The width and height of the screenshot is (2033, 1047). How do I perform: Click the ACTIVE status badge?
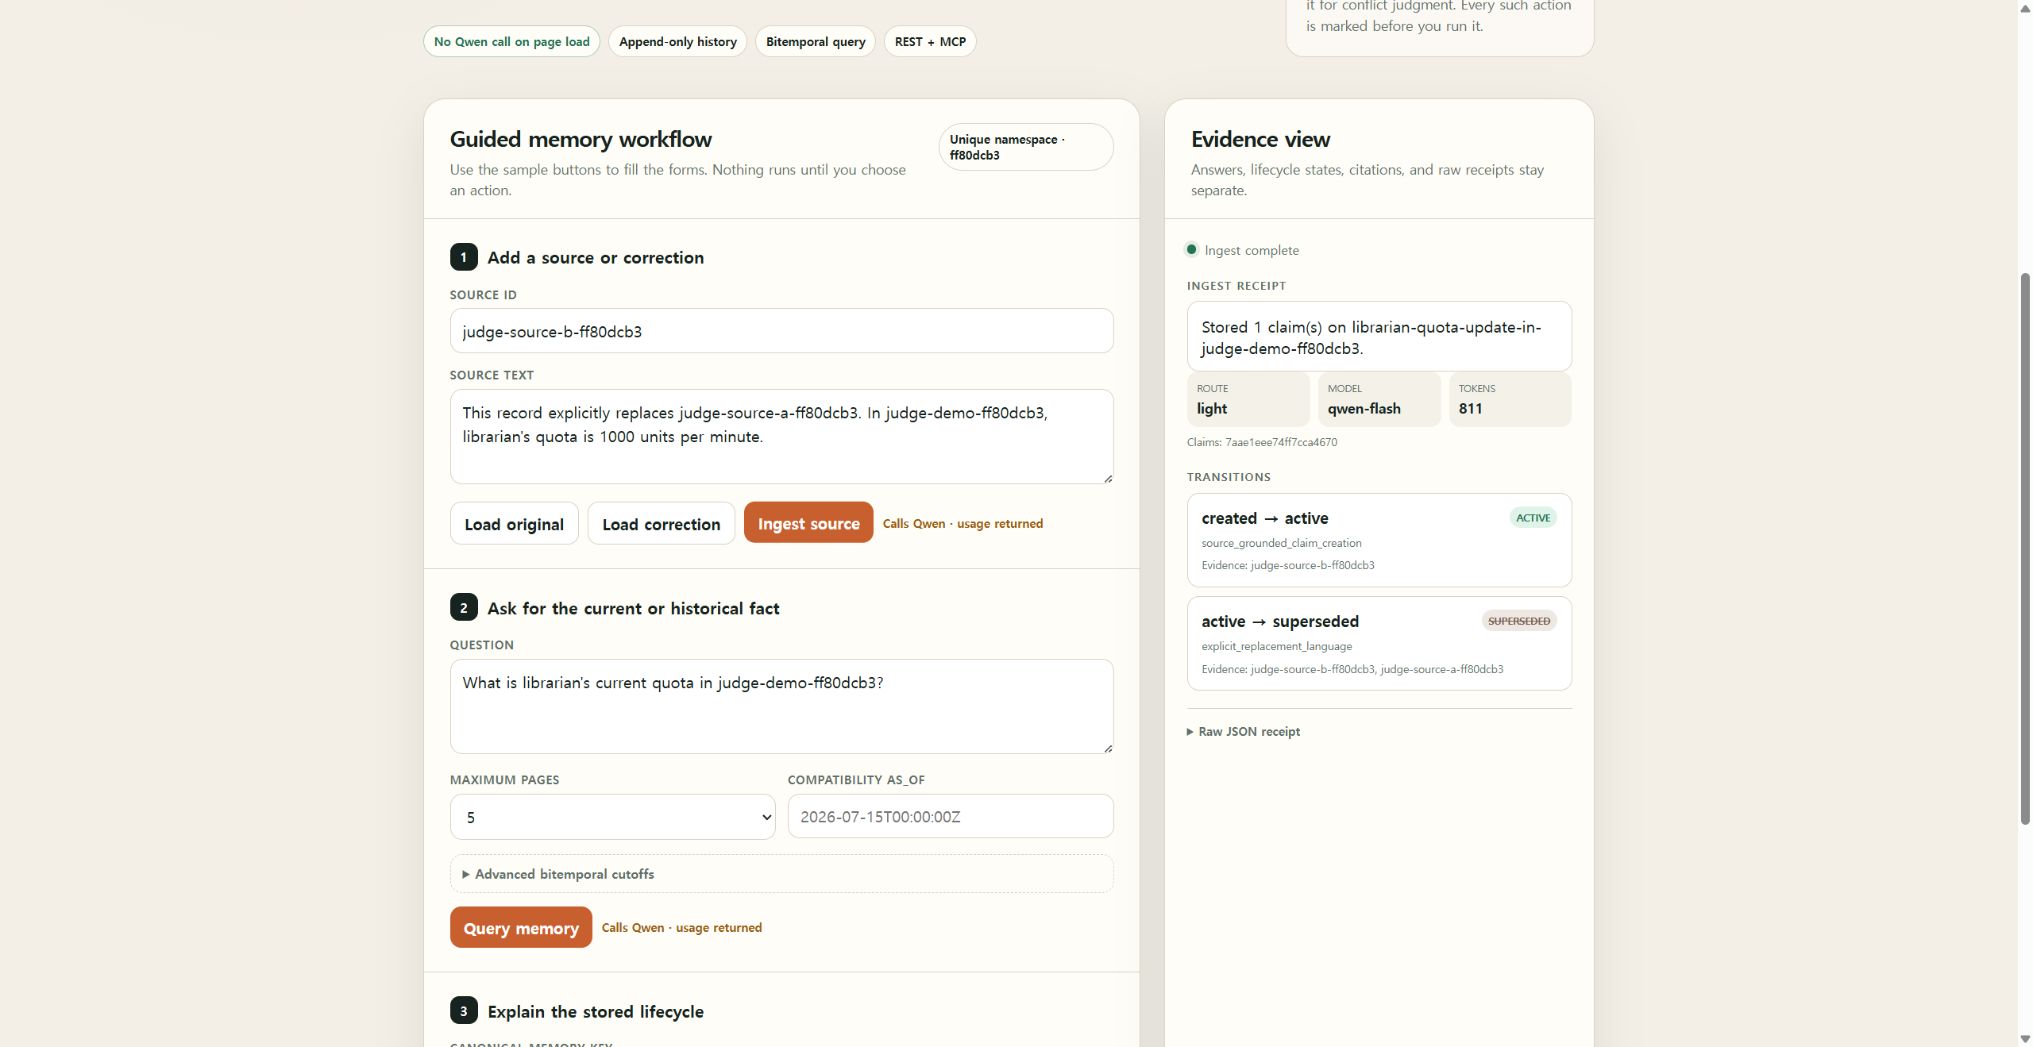pyautogui.click(x=1533, y=518)
